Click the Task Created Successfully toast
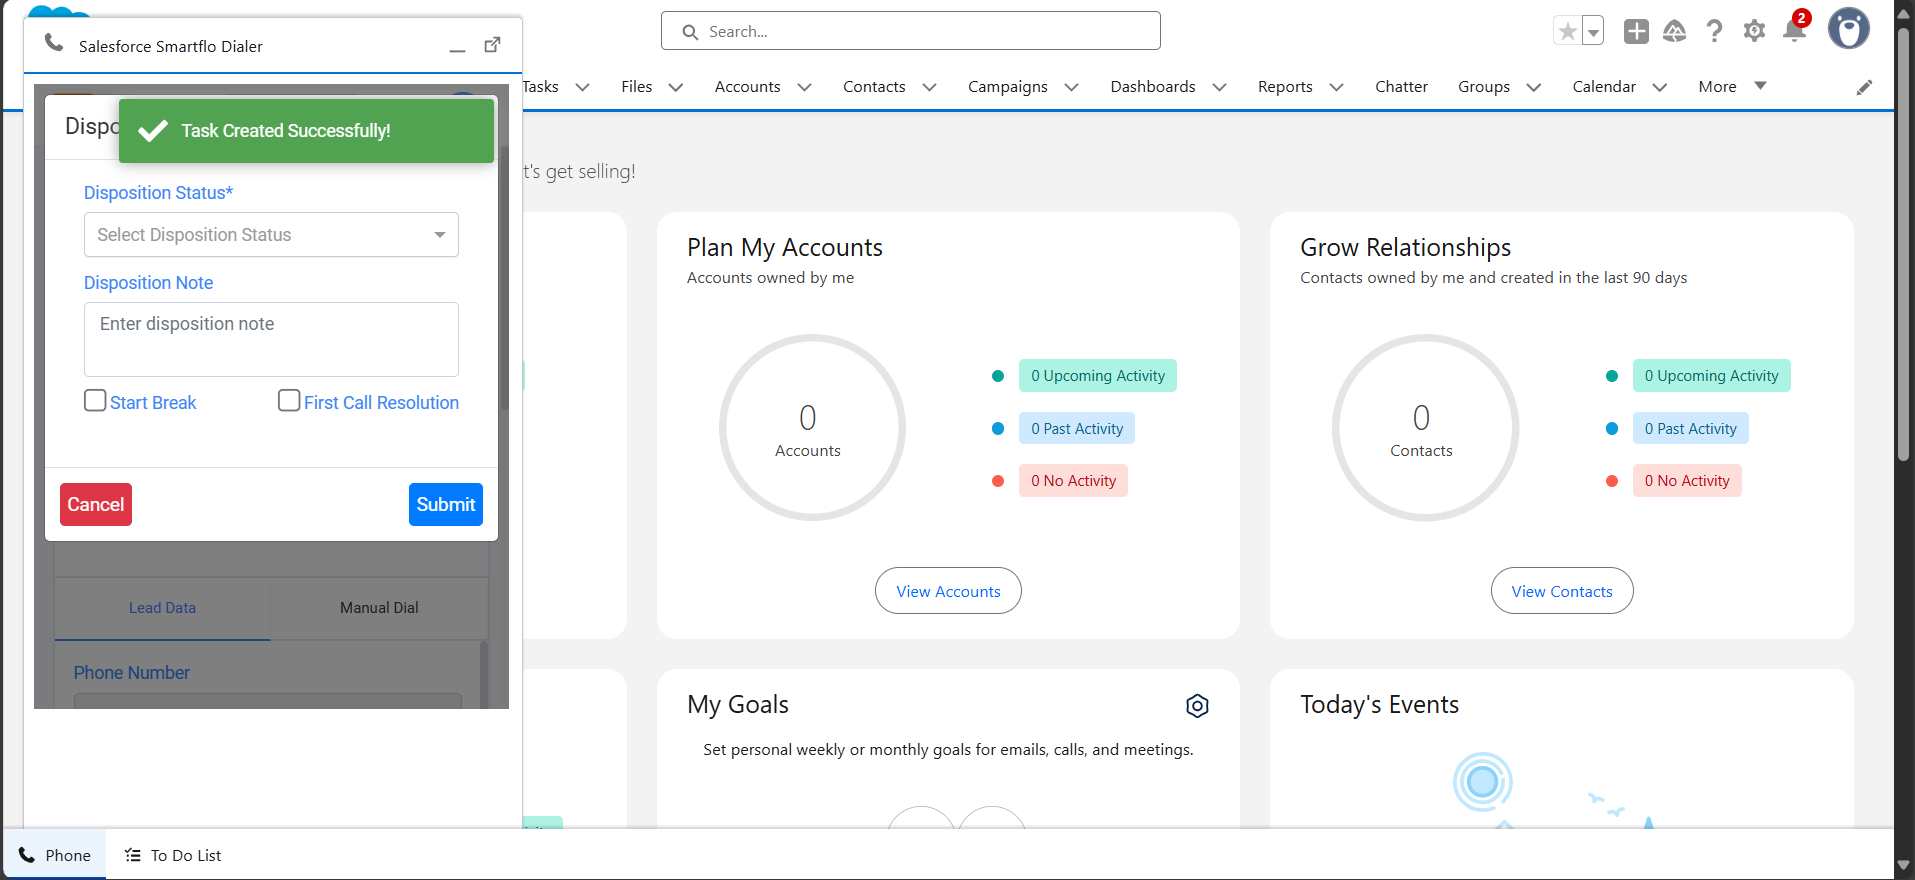The image size is (1915, 880). pyautogui.click(x=306, y=131)
